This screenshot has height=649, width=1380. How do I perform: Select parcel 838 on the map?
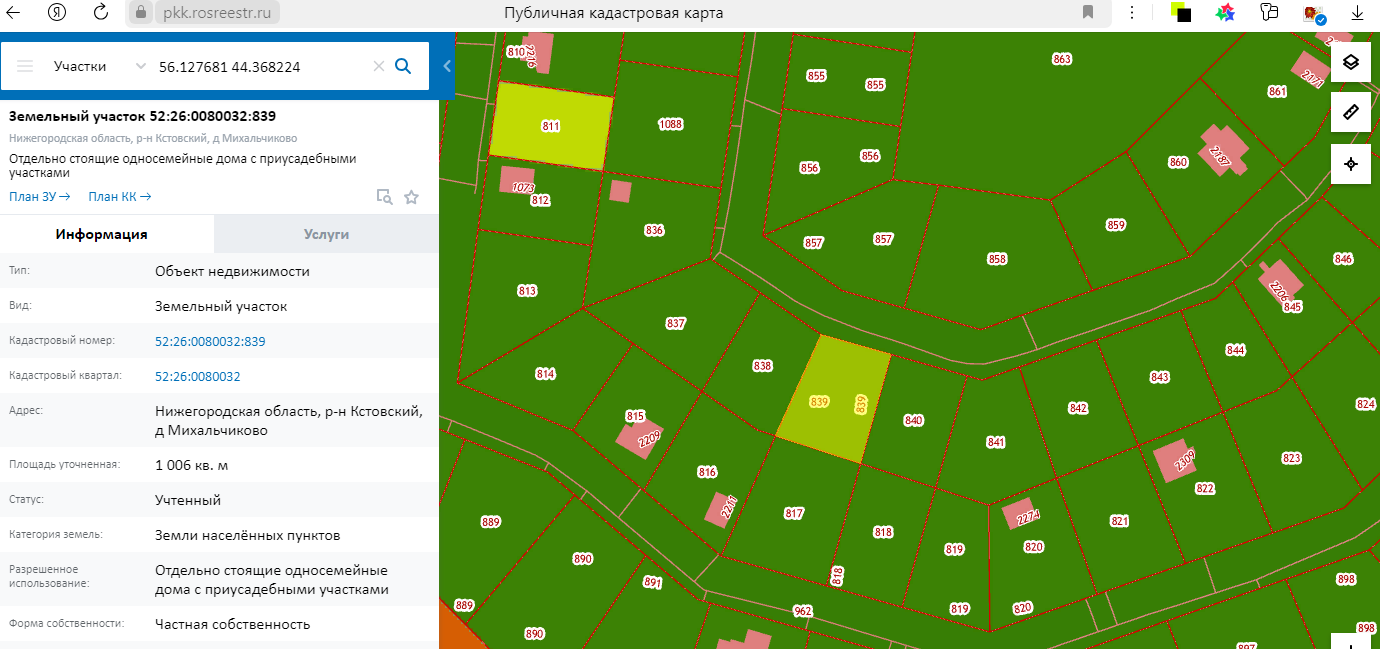tap(763, 366)
